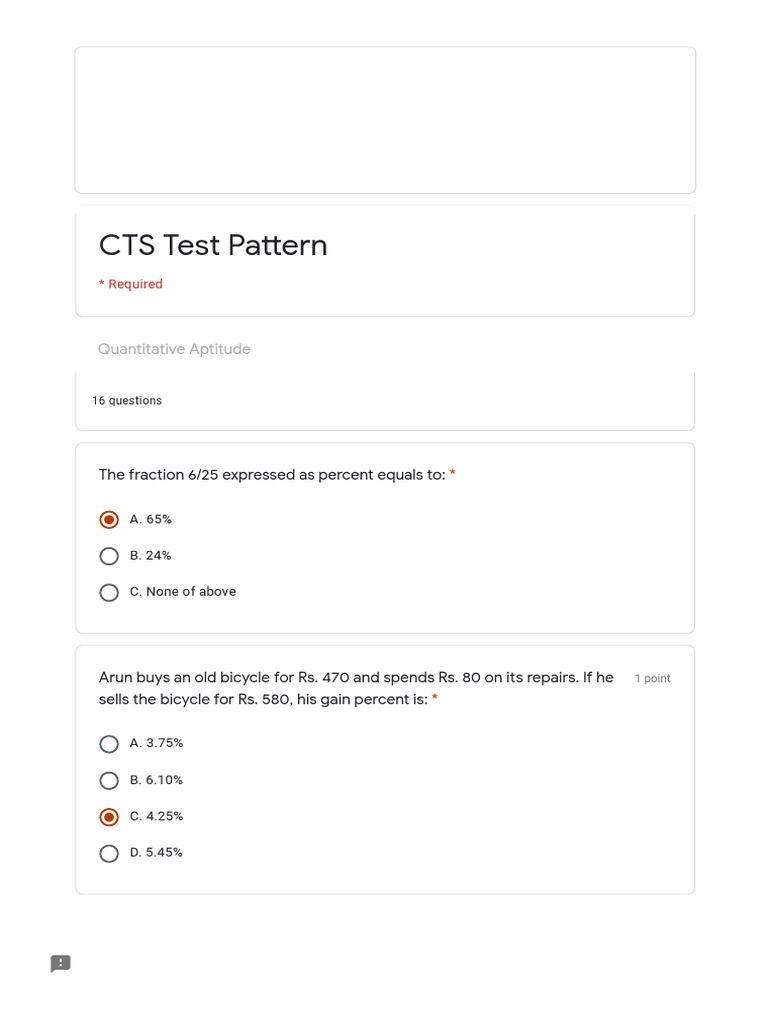
Task: Click the red asterisk after 'percent equals to:'
Action: [453, 475]
